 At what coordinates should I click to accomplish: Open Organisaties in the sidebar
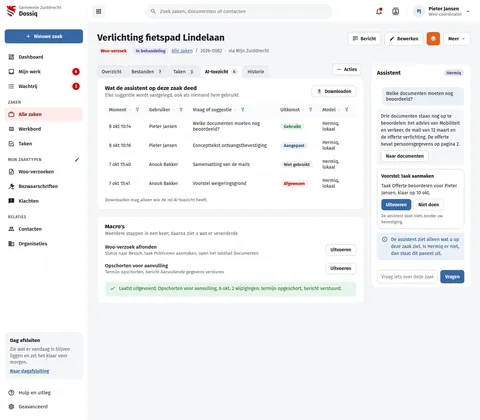pyautogui.click(x=44, y=244)
